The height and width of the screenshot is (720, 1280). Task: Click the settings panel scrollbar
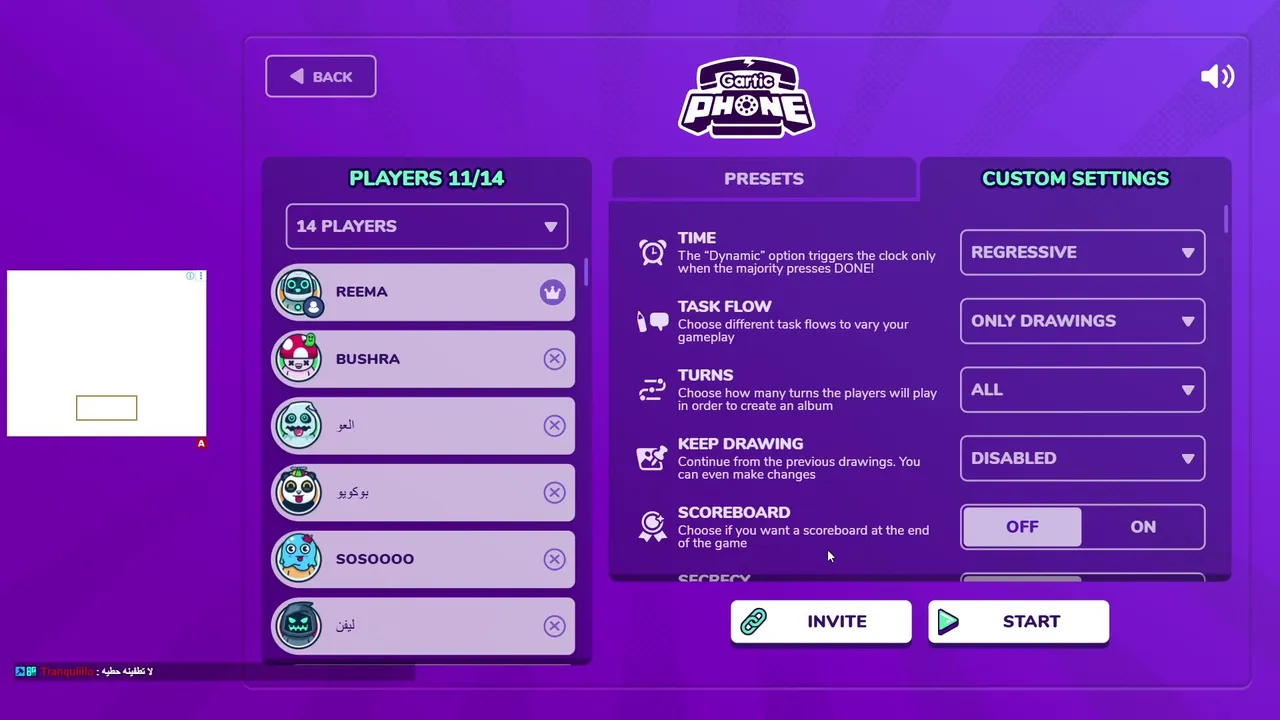pos(1226,219)
